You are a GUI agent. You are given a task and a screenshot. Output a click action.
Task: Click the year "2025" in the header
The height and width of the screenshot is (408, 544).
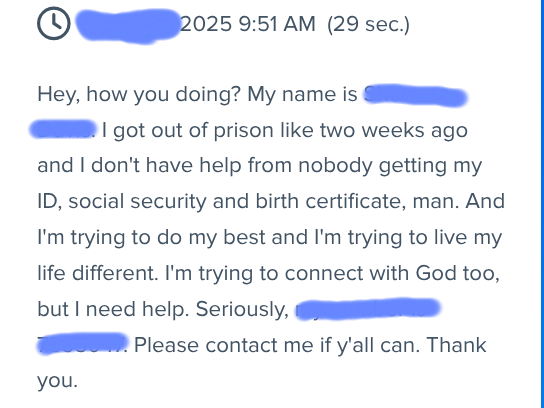pos(206,24)
